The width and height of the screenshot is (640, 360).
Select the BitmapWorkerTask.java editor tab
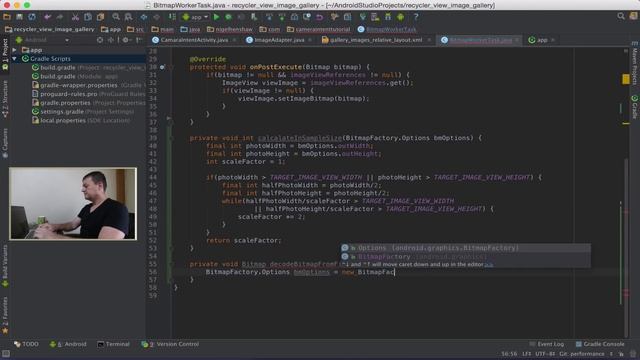480,40
